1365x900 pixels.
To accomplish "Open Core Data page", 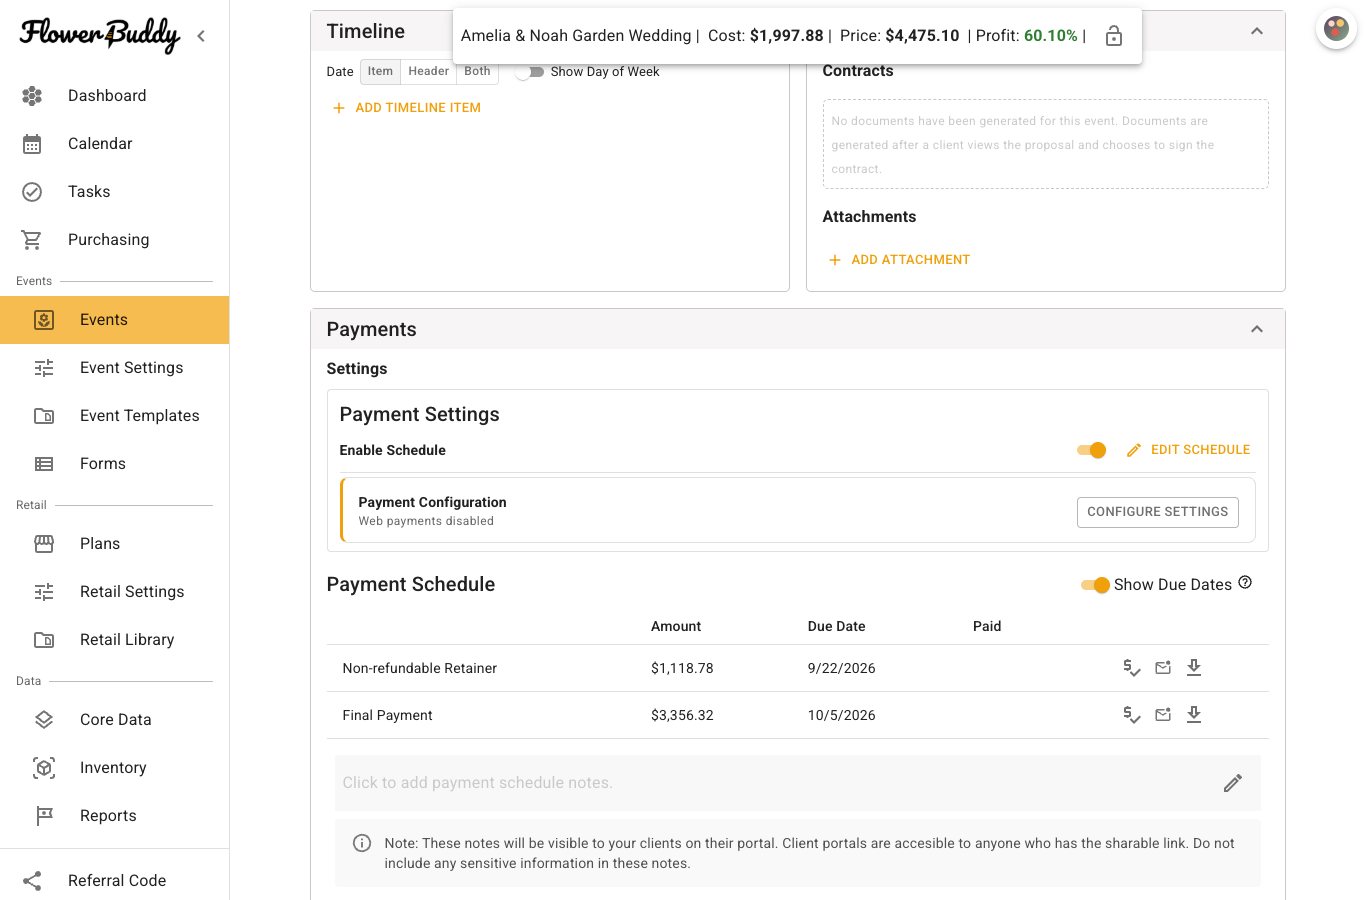I will 115,720.
